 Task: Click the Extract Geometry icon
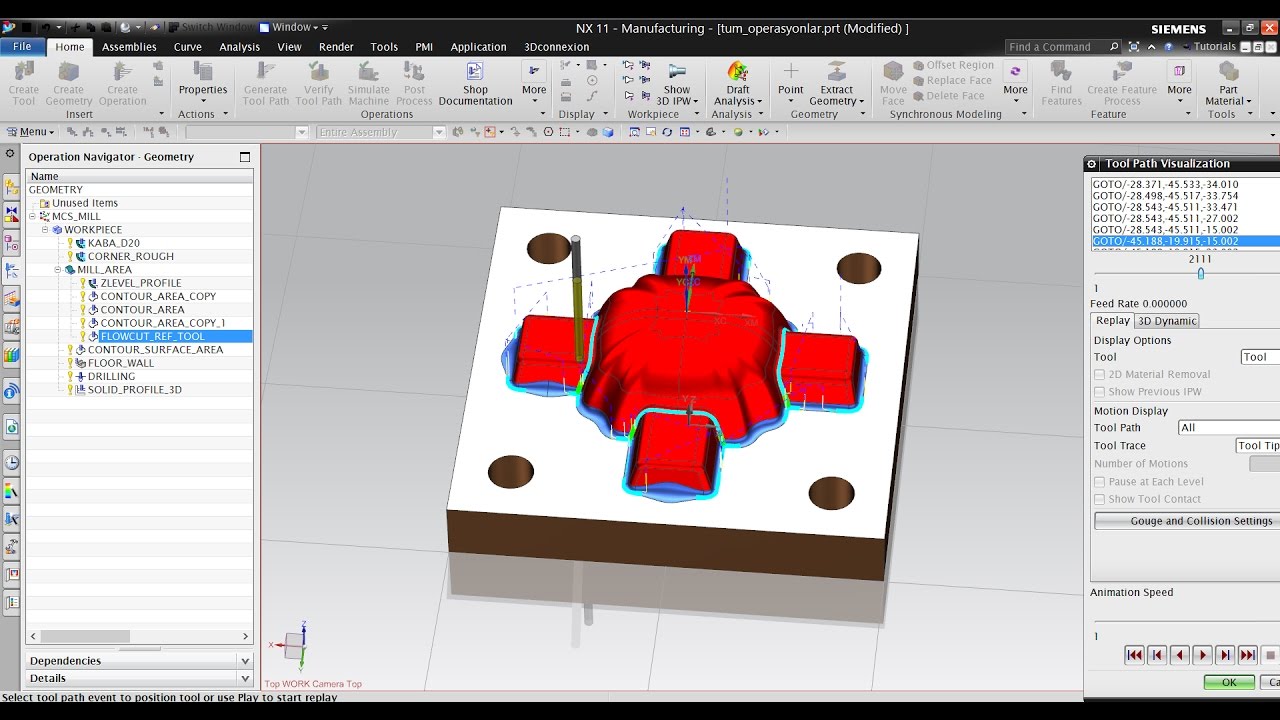836,72
